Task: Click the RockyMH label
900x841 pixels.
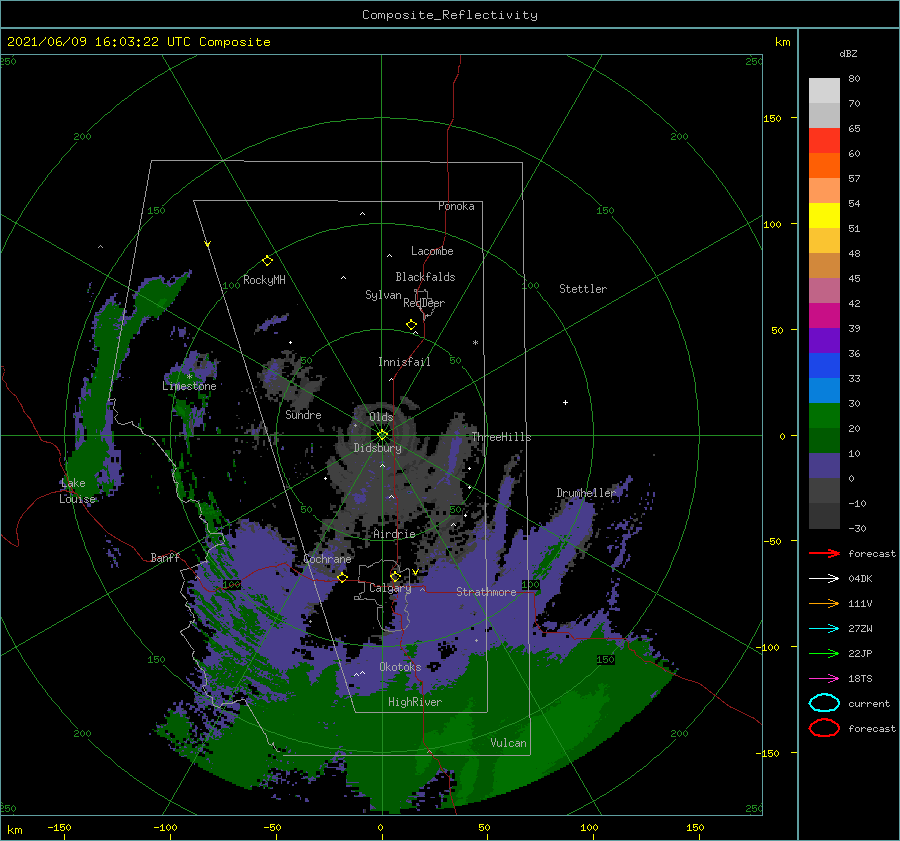Action: pyautogui.click(x=264, y=280)
